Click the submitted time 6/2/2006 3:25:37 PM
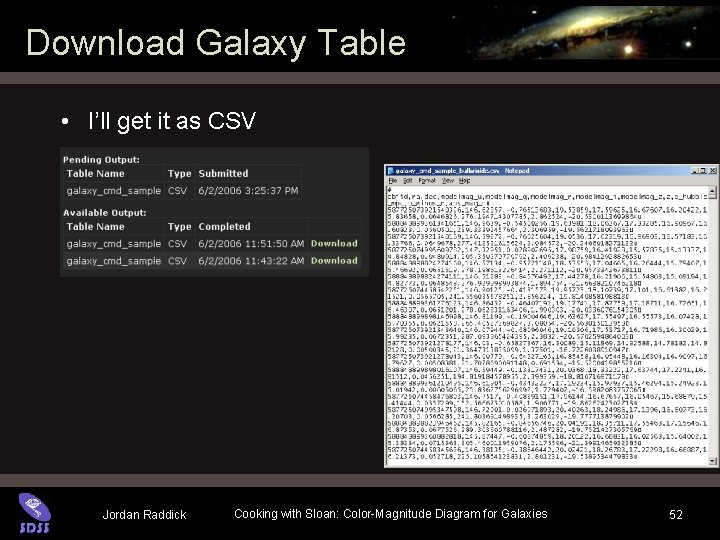The width and height of the screenshot is (720, 540). tap(248, 191)
